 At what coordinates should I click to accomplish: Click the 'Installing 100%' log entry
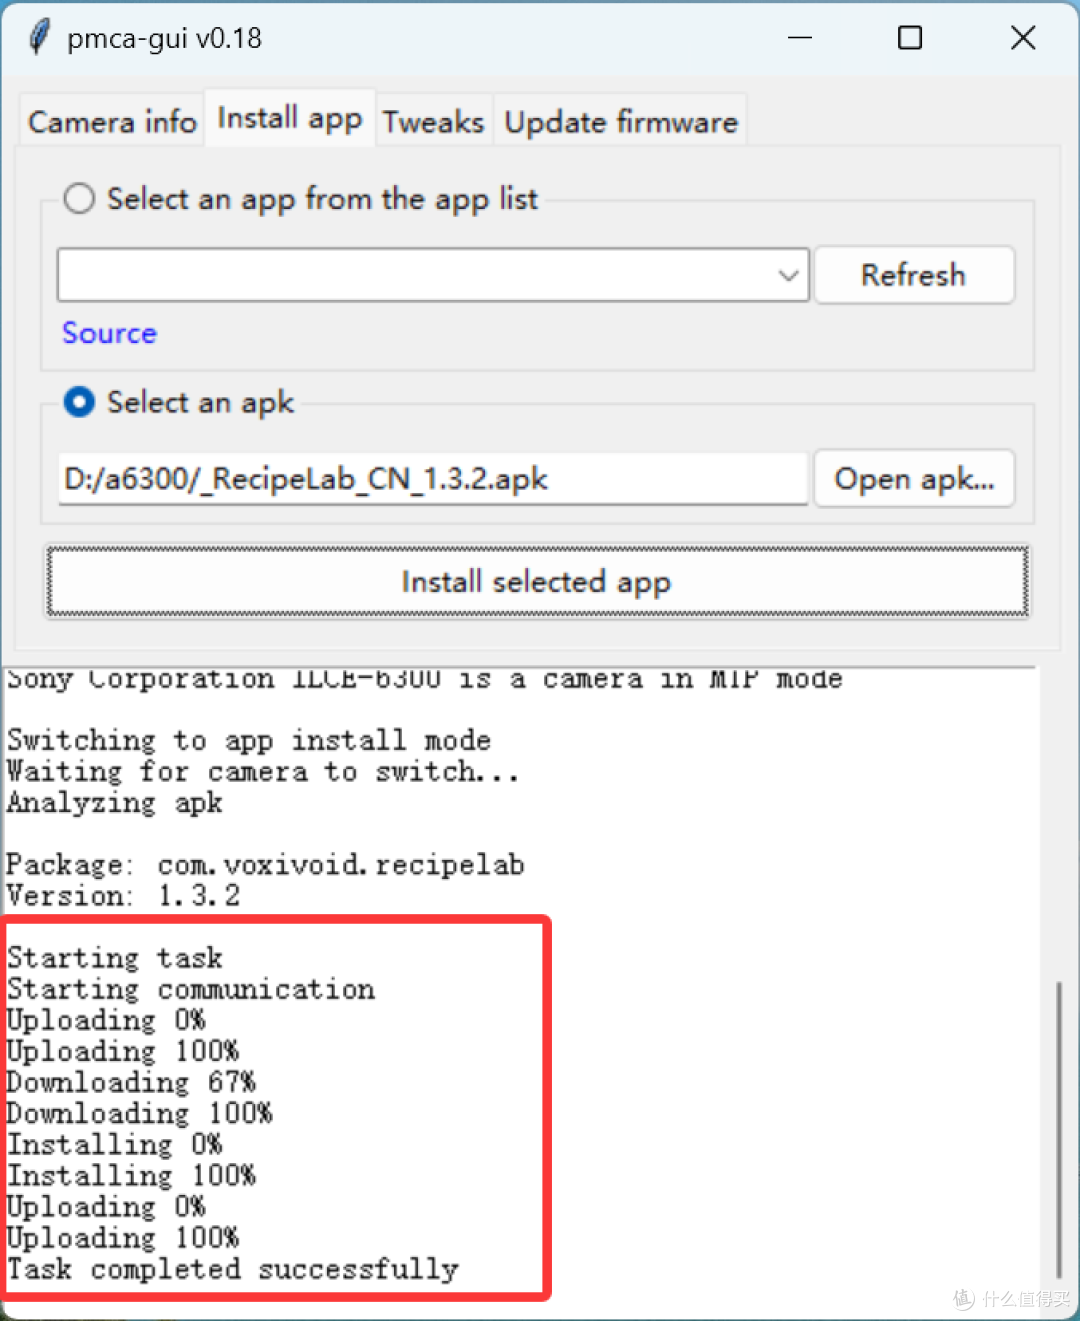point(131,1175)
